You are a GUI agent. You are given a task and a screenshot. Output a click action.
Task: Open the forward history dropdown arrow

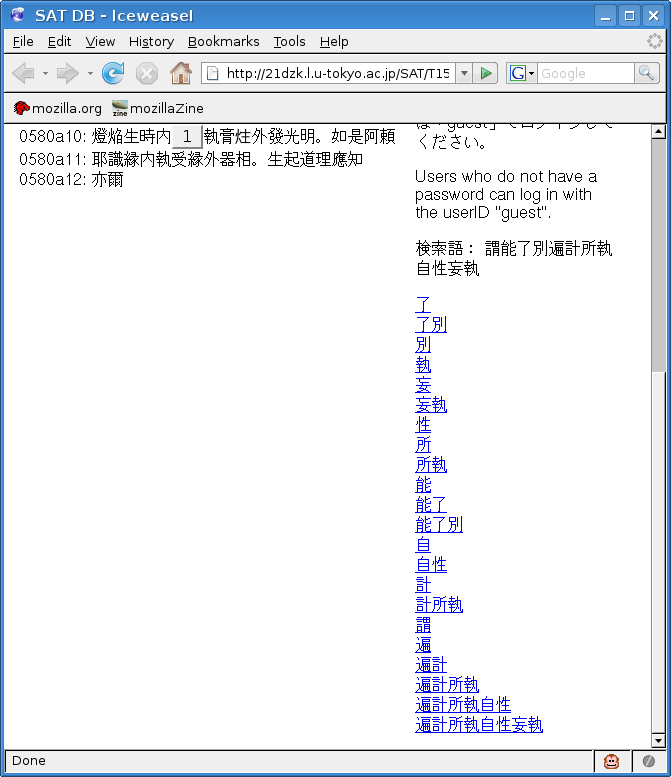90,73
